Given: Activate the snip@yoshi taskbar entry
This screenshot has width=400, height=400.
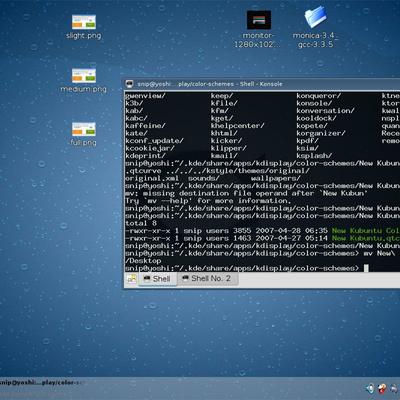Looking at the screenshot, I should [40, 382].
